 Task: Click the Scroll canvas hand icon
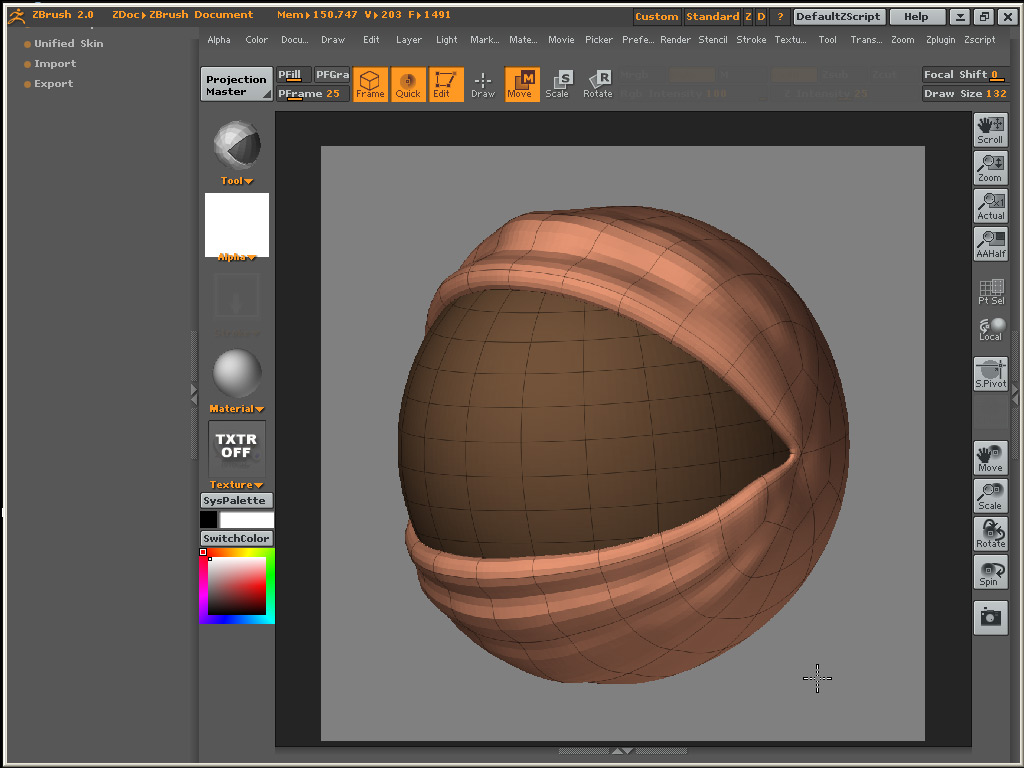(x=990, y=130)
